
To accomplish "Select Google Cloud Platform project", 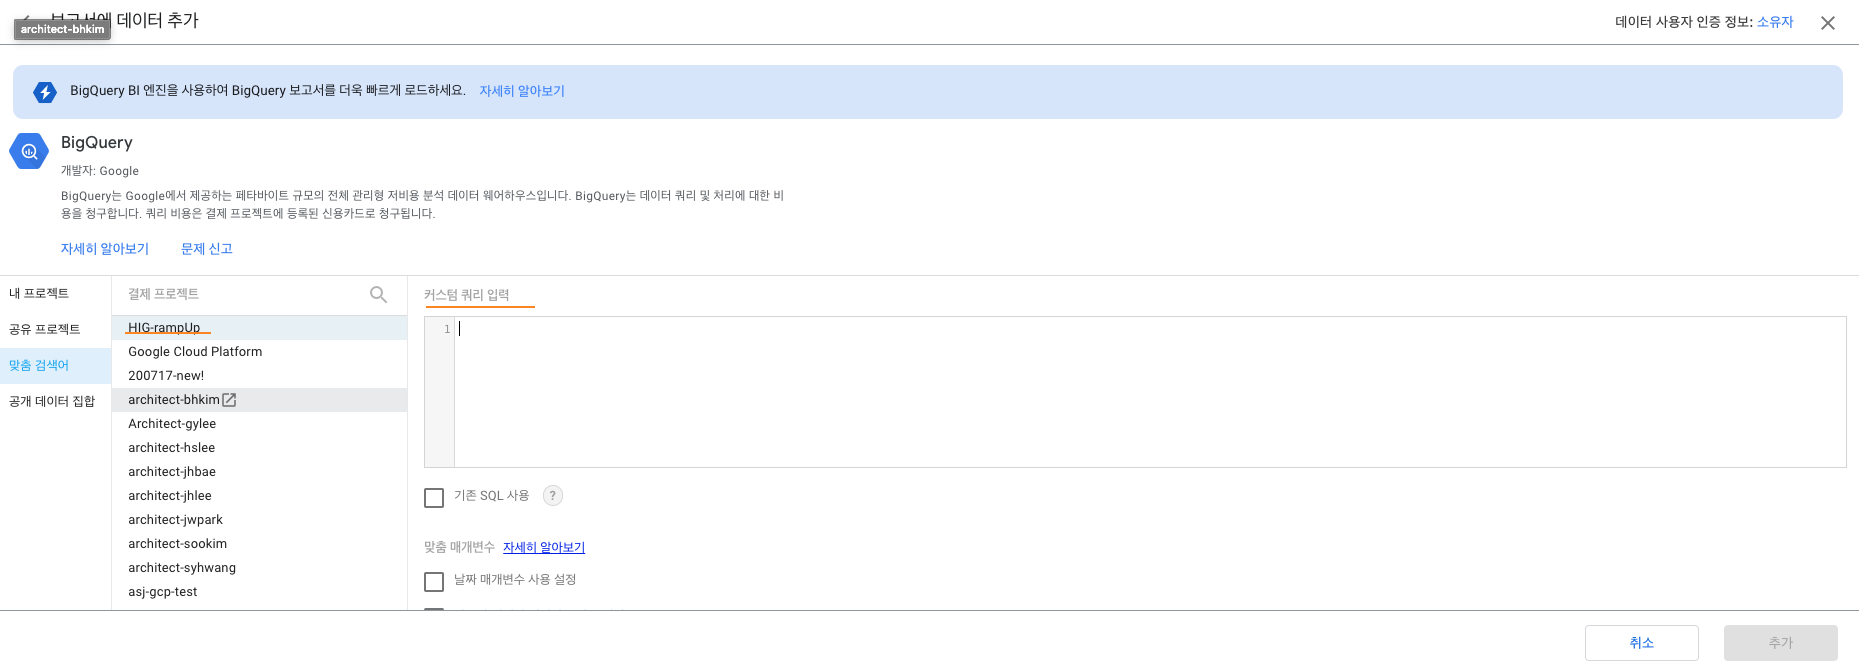I will click(259, 352).
